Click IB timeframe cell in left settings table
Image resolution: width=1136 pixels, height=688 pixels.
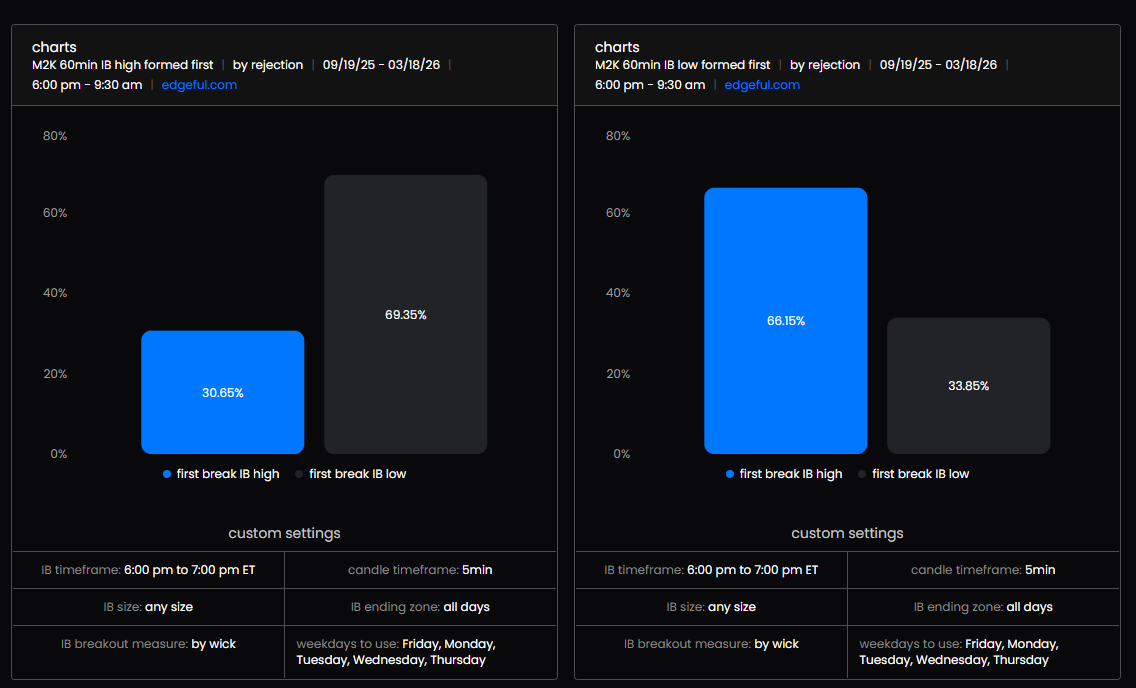[x=149, y=570]
